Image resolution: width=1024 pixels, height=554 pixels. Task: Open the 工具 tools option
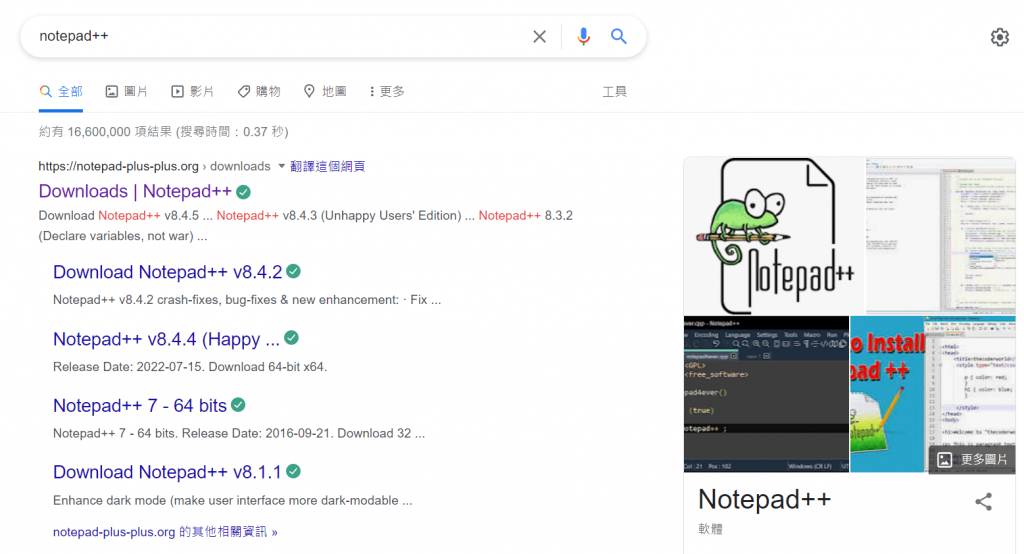(x=614, y=91)
